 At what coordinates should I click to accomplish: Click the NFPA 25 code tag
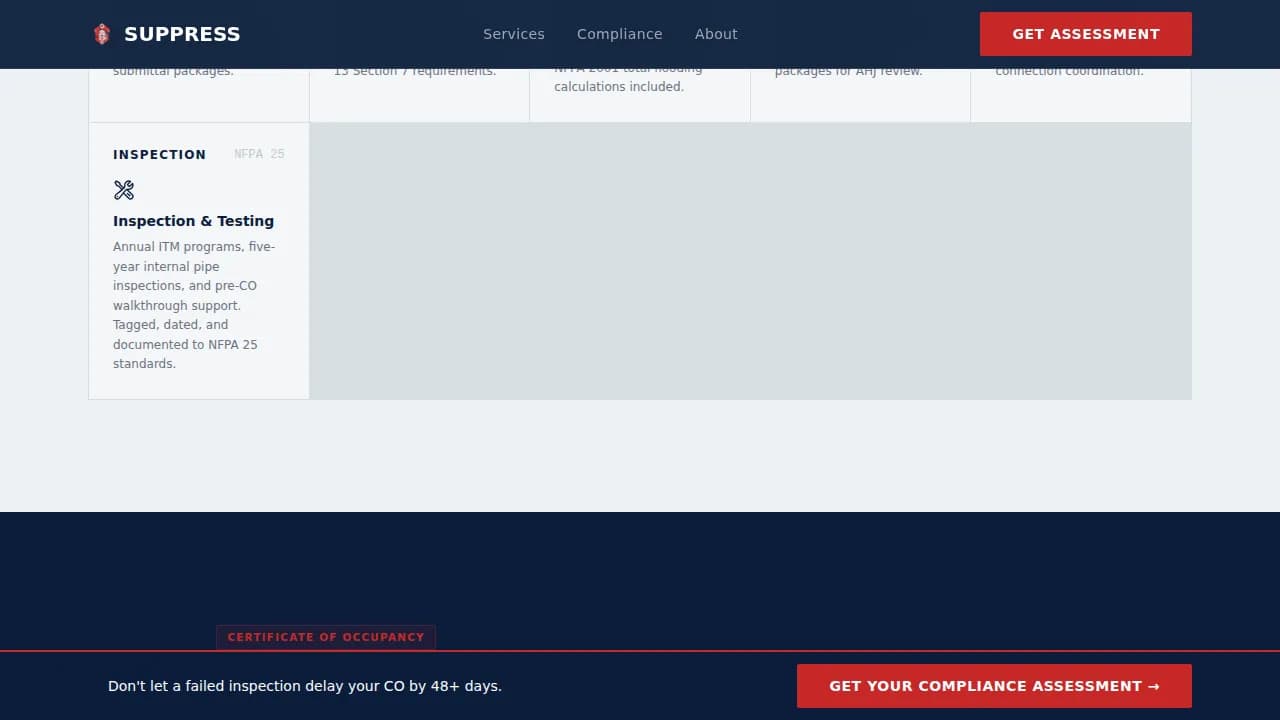click(x=259, y=154)
